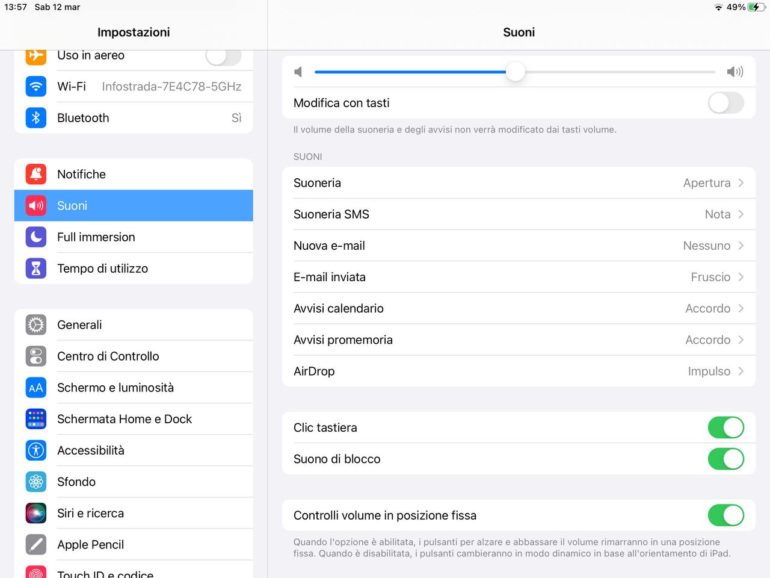The image size is (770, 578).
Task: Tap the Wi-Fi icon in the settings sidebar
Action: coord(36,86)
